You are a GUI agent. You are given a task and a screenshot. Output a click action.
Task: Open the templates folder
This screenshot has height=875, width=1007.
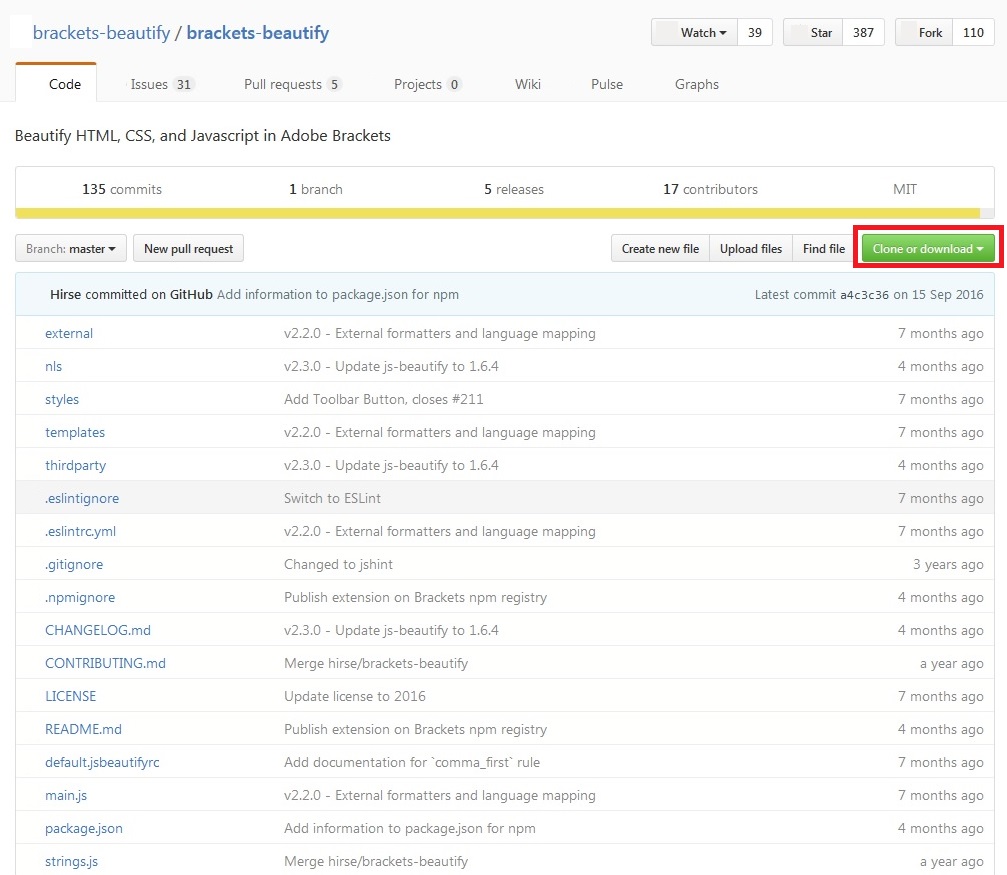coord(74,432)
